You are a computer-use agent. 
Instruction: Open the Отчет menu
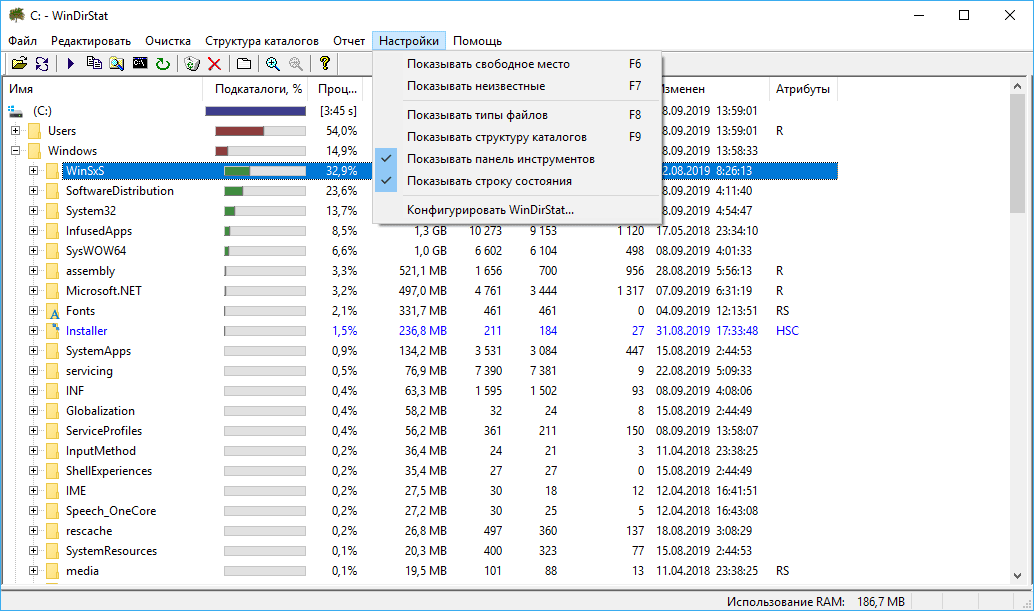[x=349, y=41]
